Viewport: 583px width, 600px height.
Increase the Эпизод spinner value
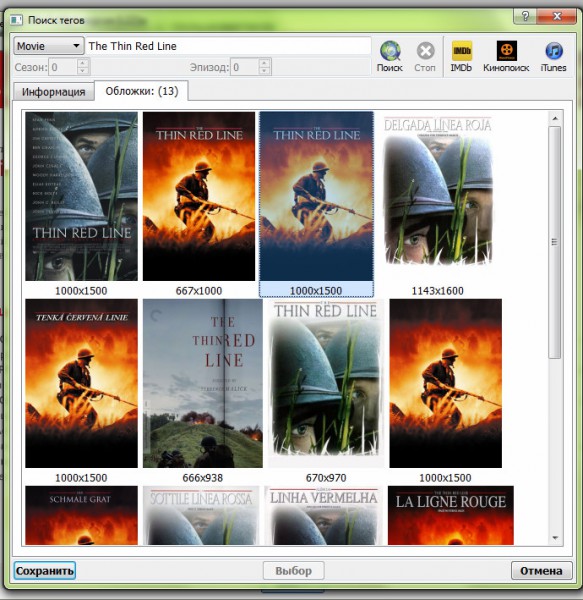click(264, 63)
